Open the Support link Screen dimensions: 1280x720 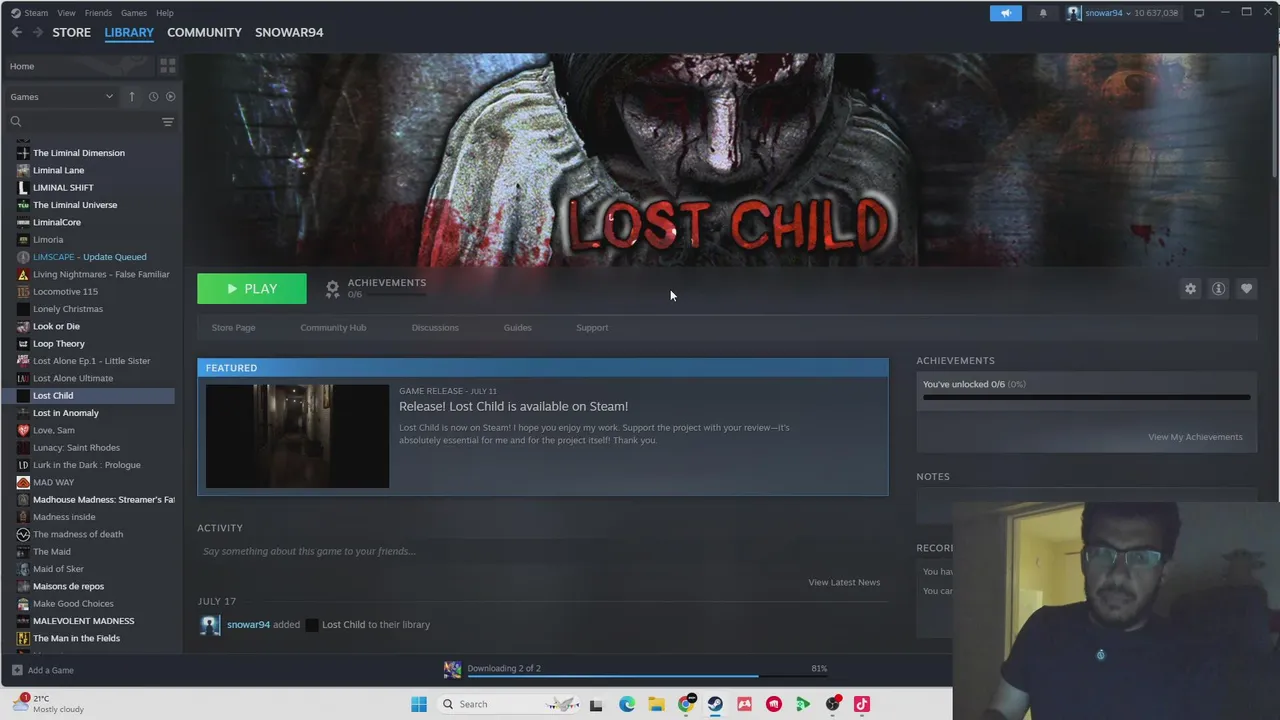click(x=592, y=328)
